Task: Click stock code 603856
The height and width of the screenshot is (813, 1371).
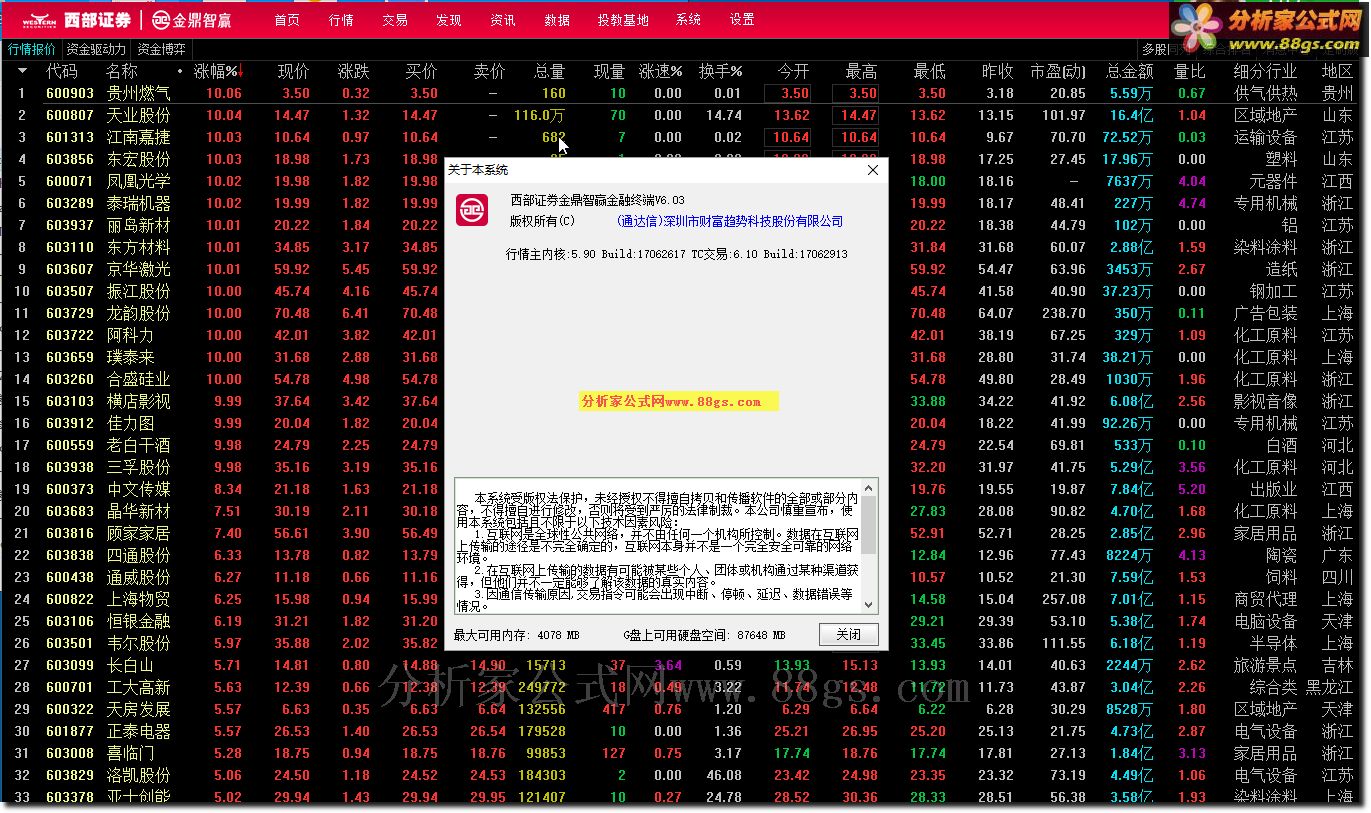Action: pos(70,159)
